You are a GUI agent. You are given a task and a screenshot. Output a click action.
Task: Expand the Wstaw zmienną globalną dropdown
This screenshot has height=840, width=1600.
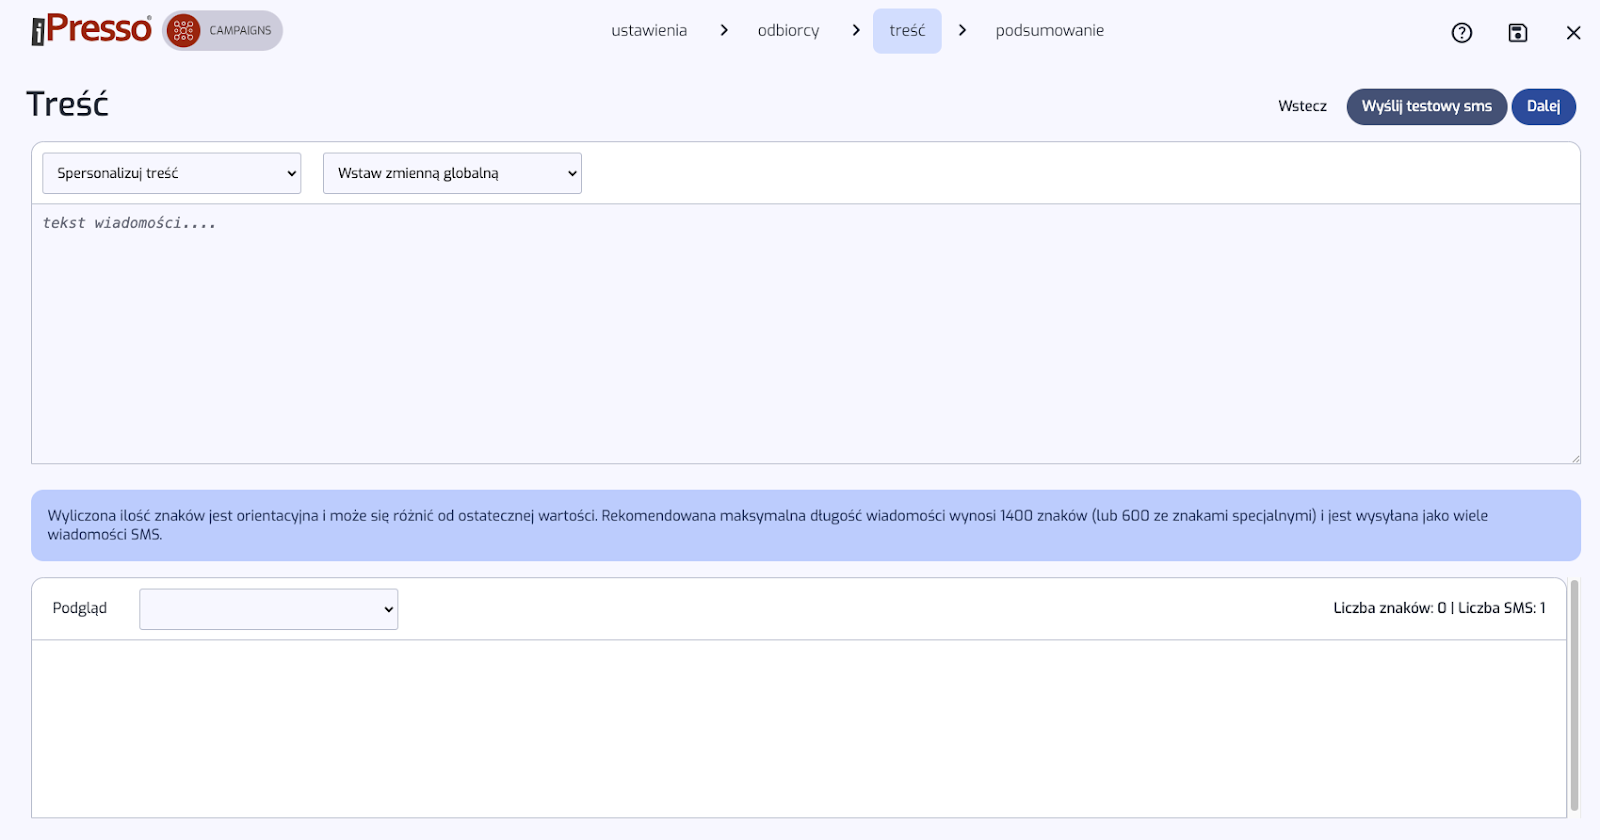[452, 173]
